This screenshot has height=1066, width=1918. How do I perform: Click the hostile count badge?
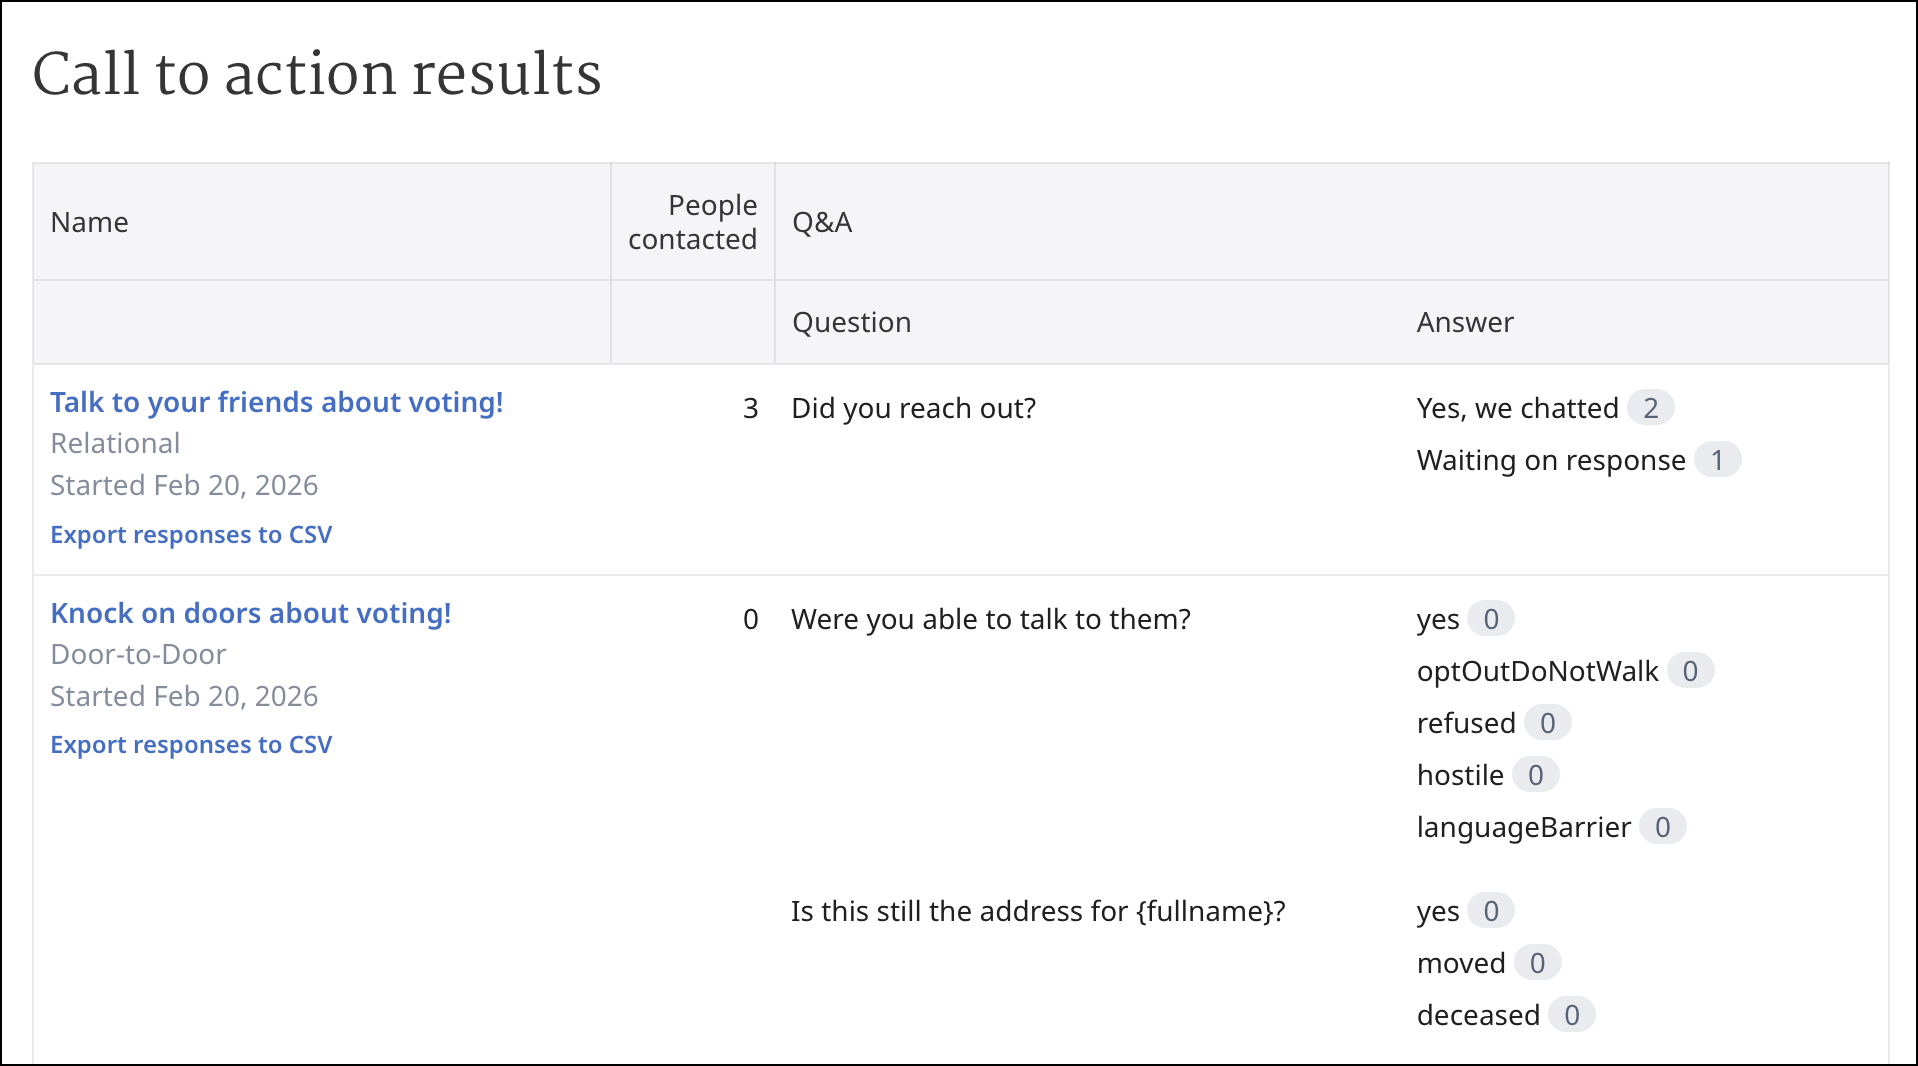(x=1535, y=775)
